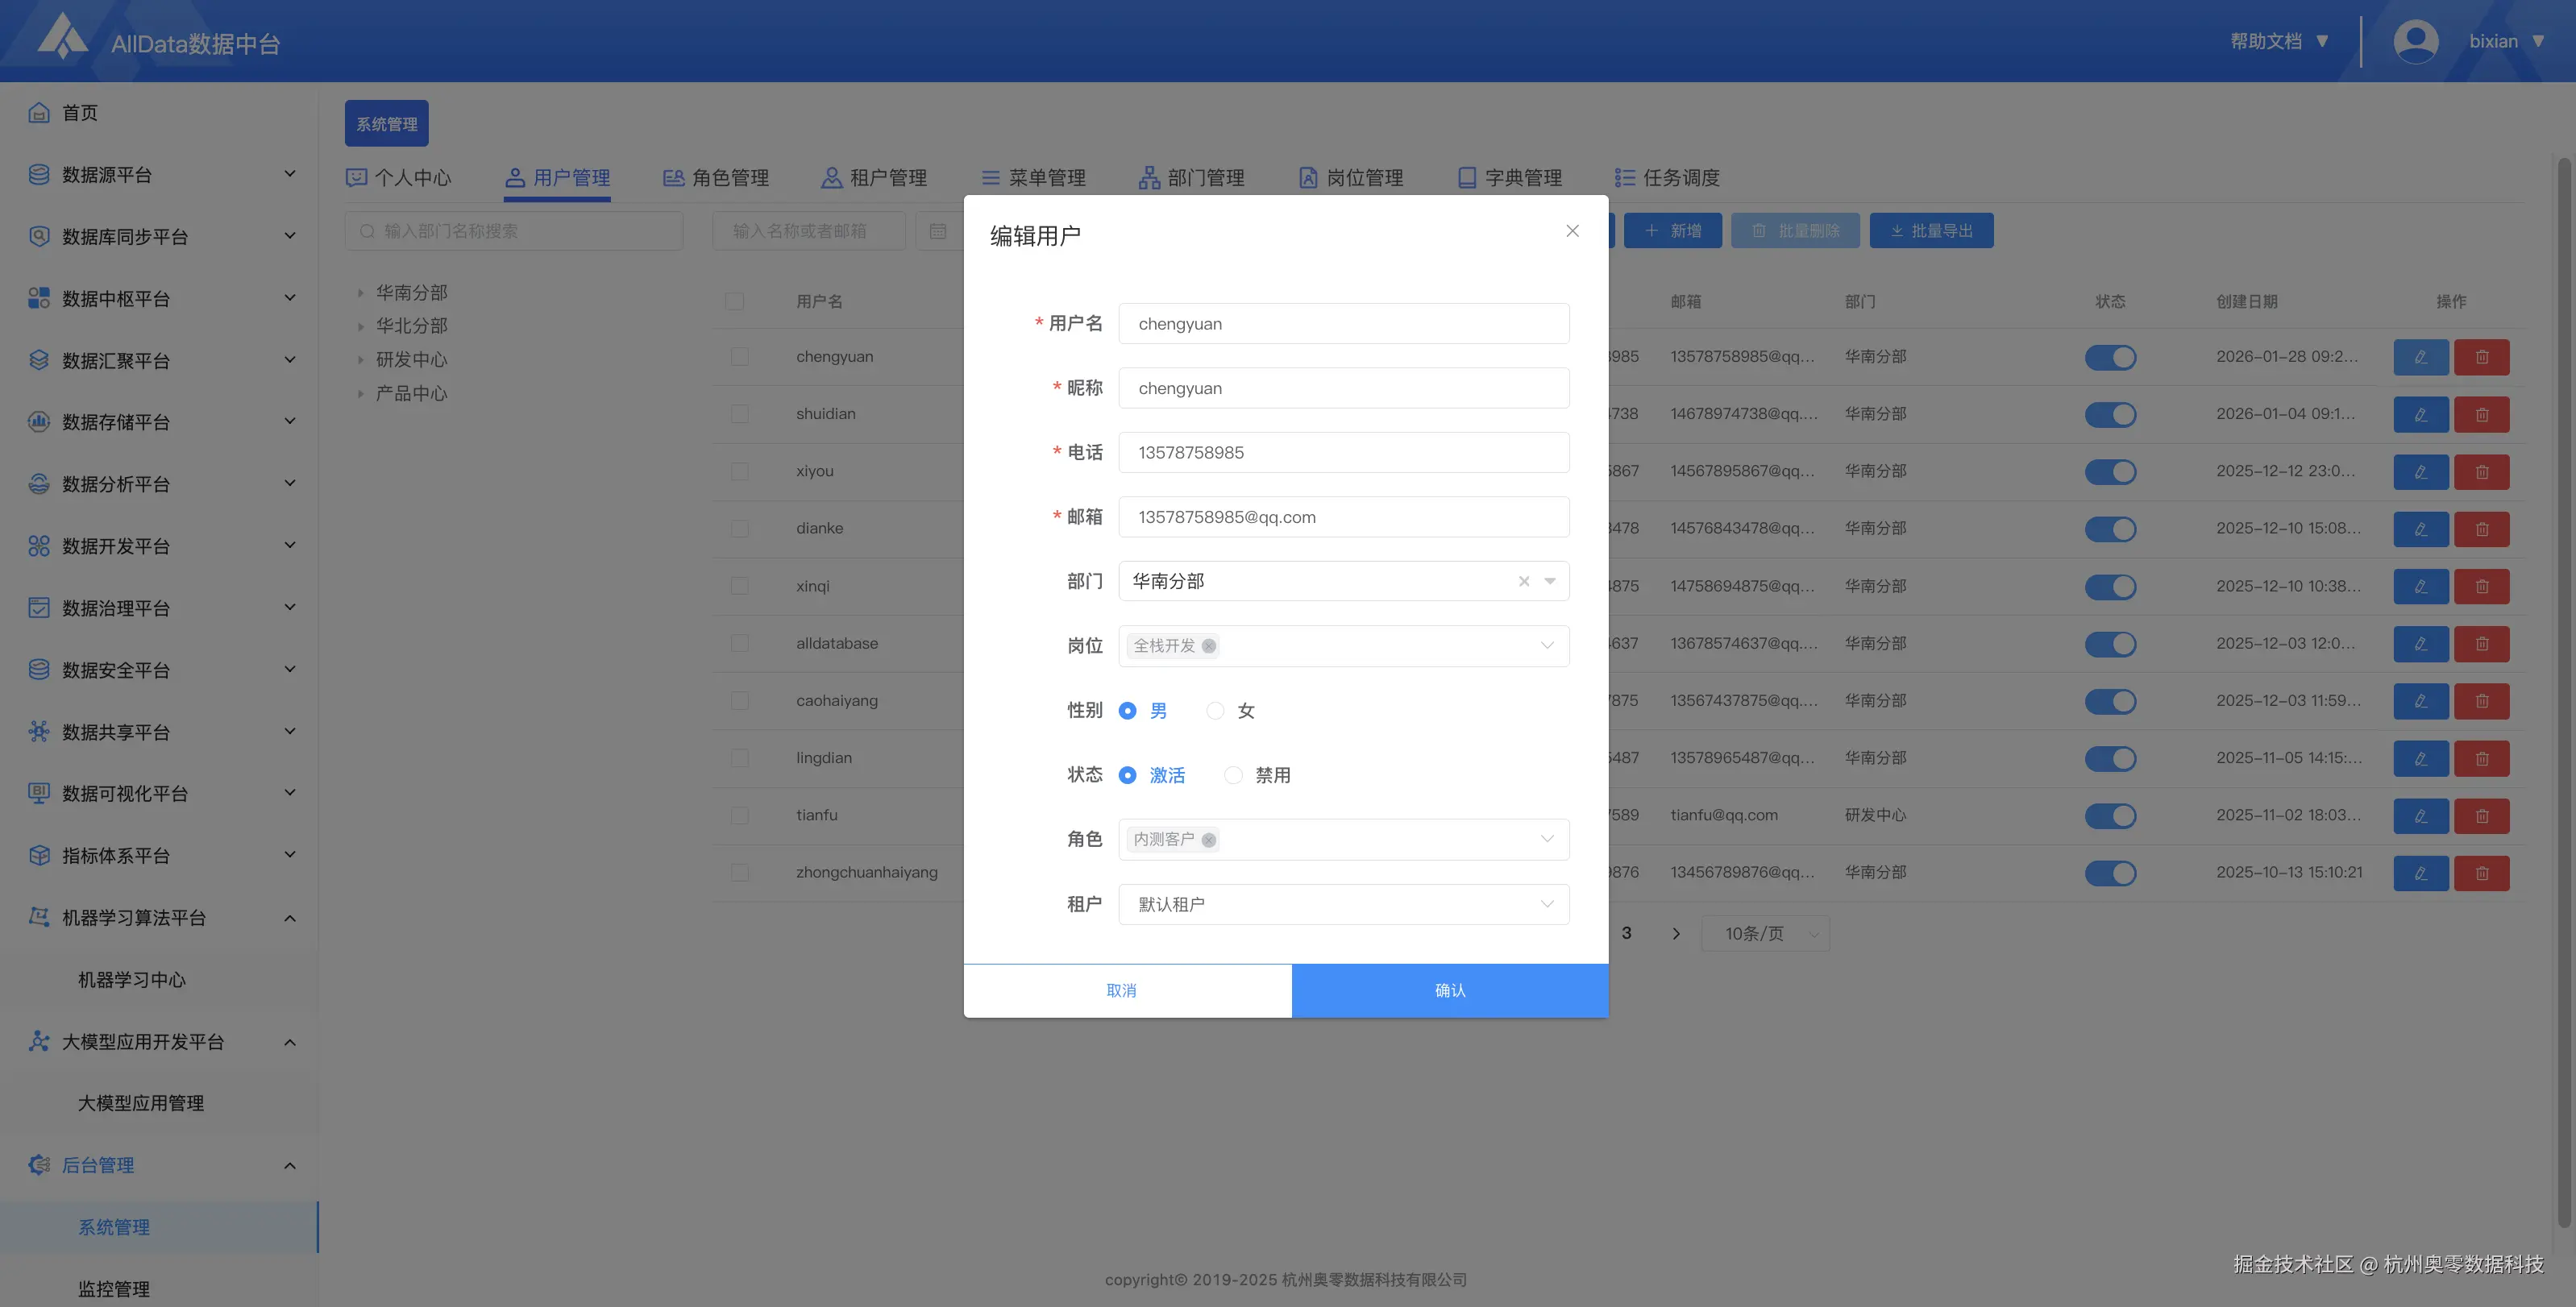Remove the 全栈开发 position tag
Screen dimensions: 2576x1307
click(1209, 646)
